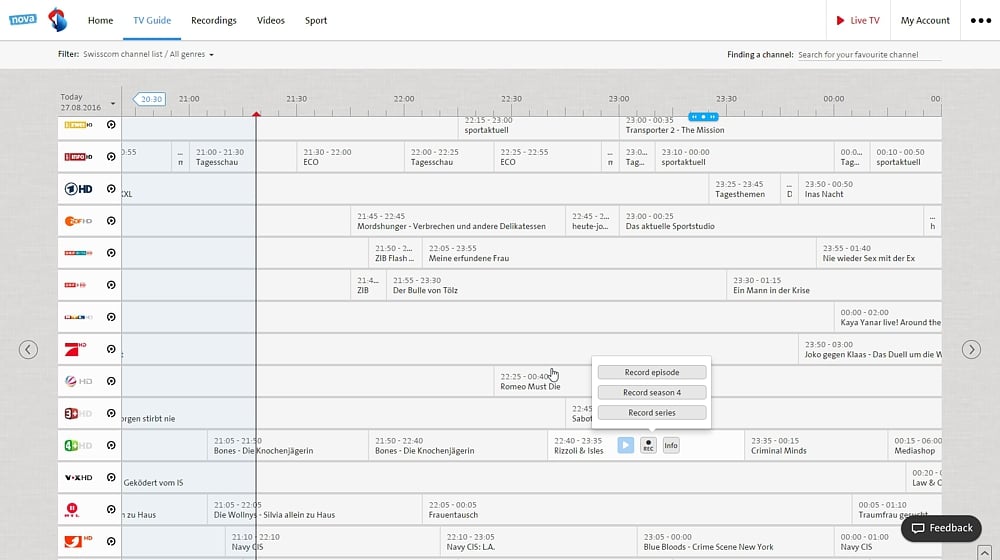The width and height of the screenshot is (1000, 560).
Task: Click the replay icon in the 3+ HD row
Action: (x=111, y=413)
